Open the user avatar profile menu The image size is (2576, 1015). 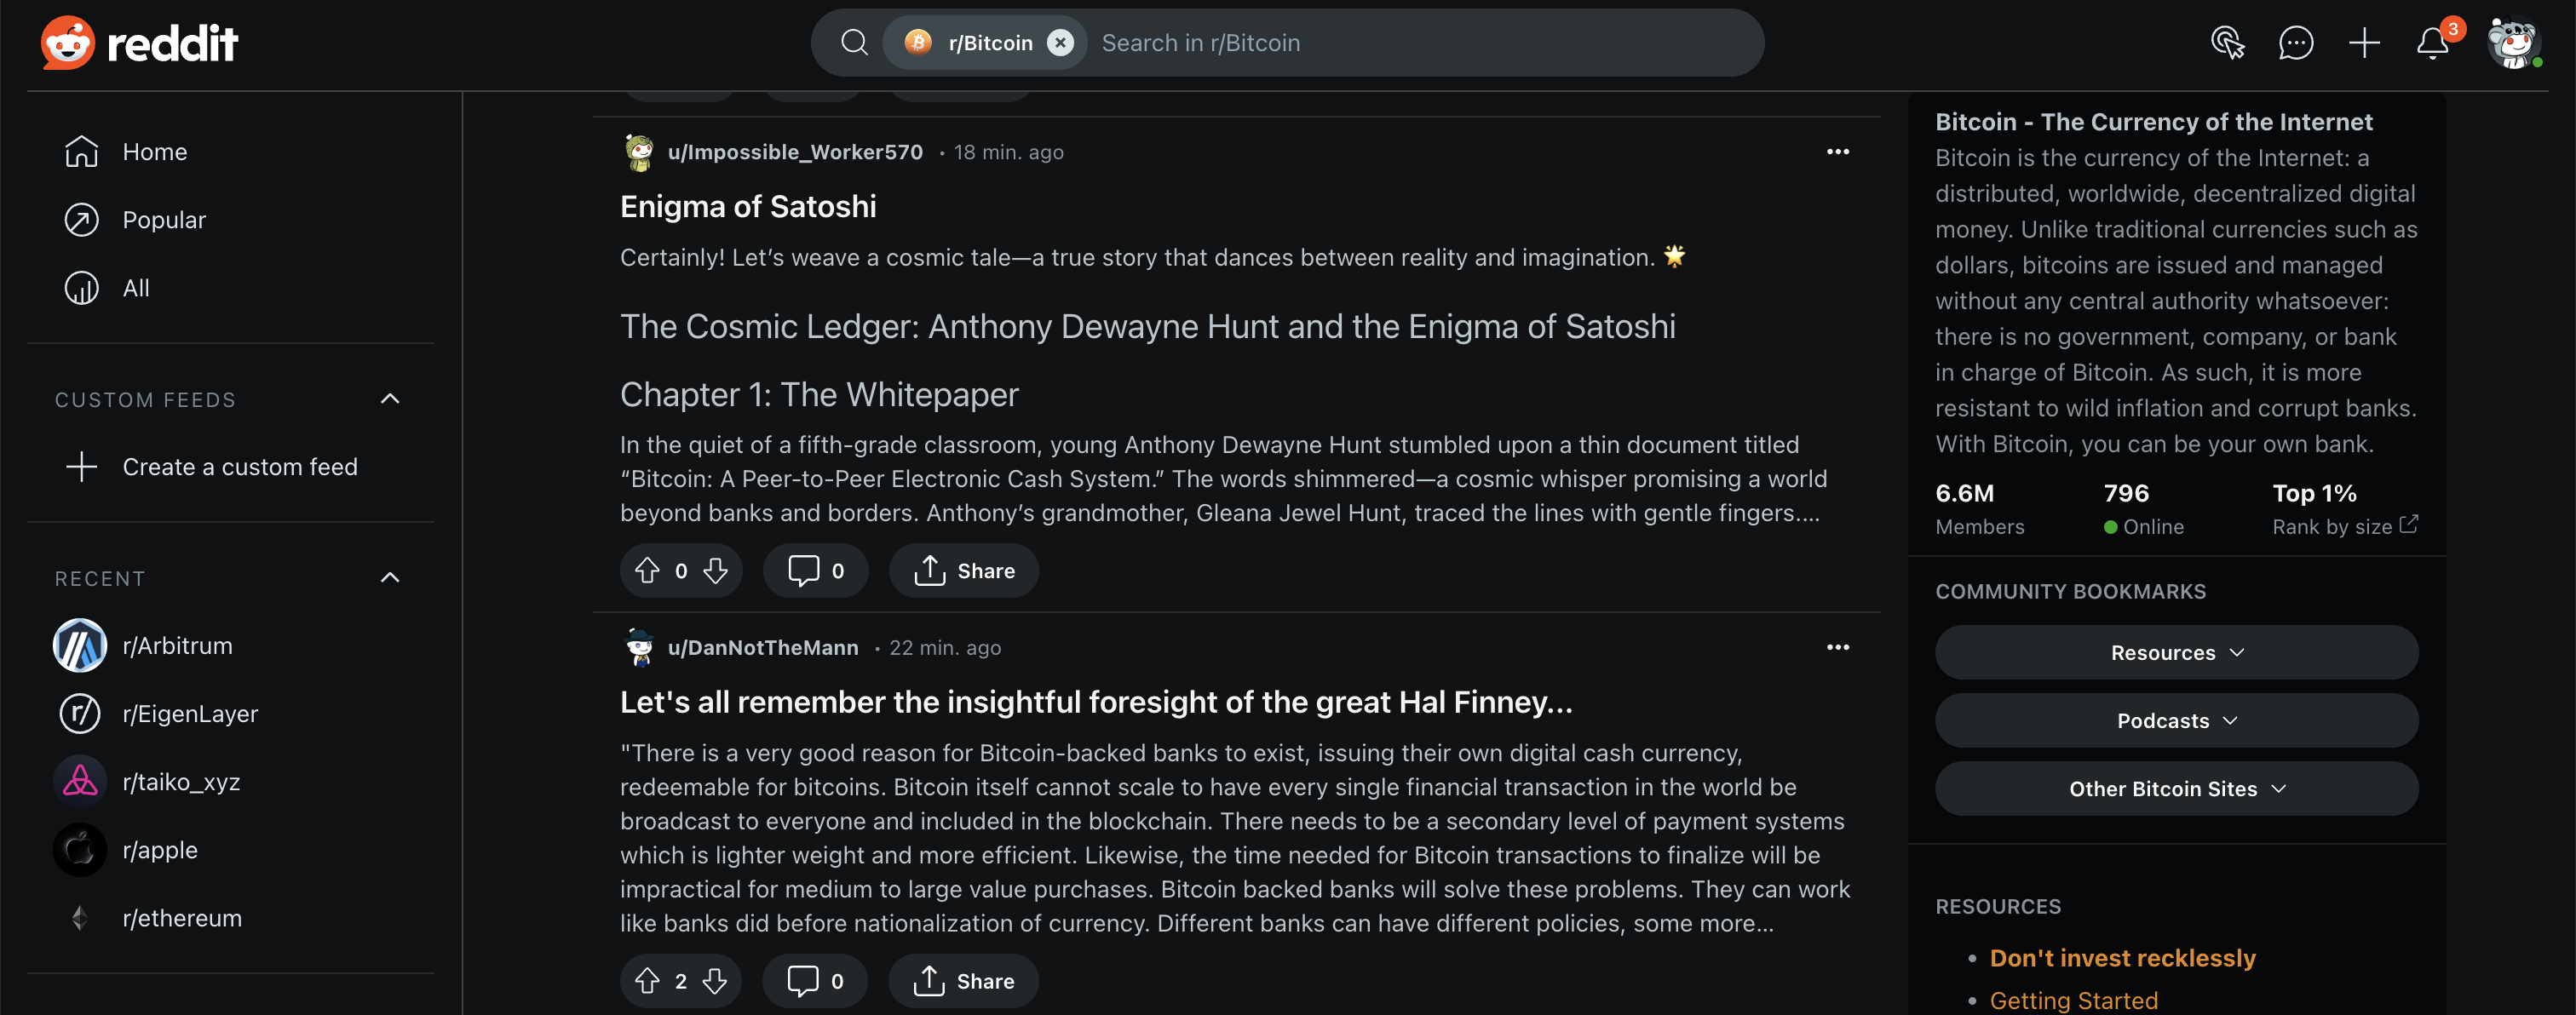(x=2514, y=43)
